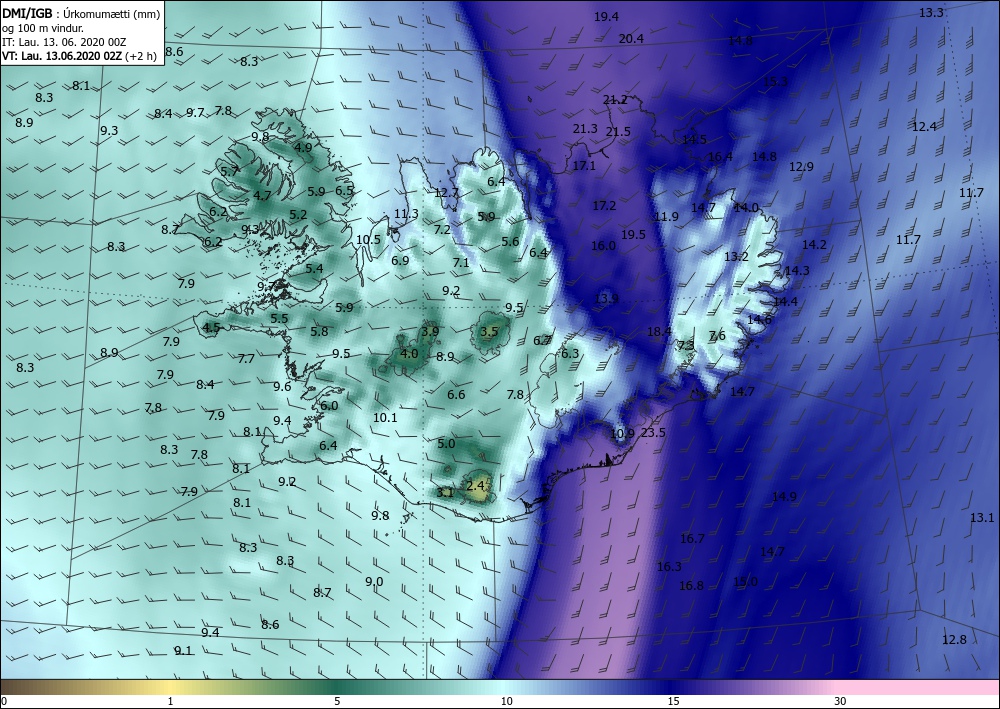Click the map value 14.2
1000x709 pixels.
814,245
